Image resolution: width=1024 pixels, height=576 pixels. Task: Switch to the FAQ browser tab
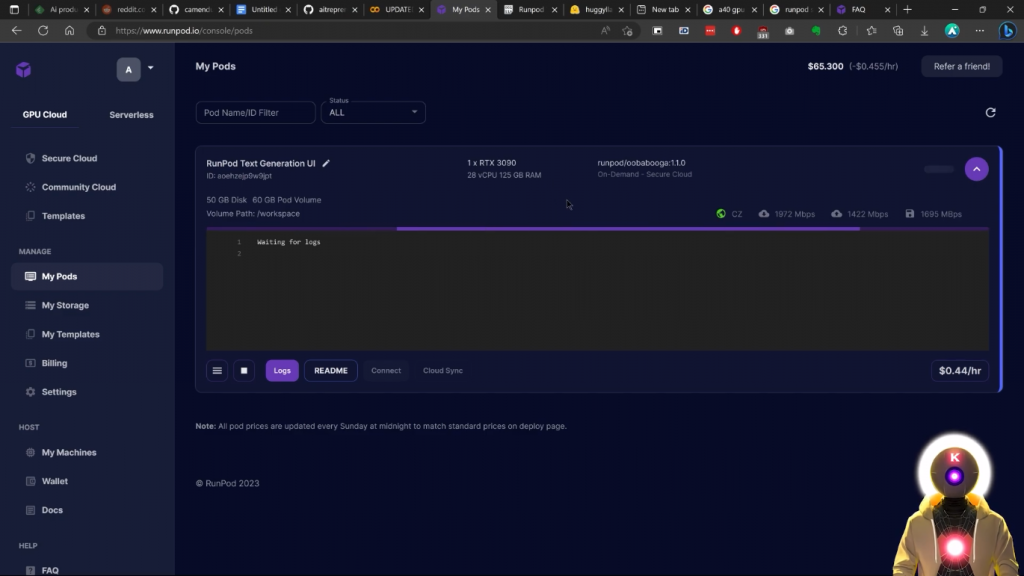[x=862, y=10]
